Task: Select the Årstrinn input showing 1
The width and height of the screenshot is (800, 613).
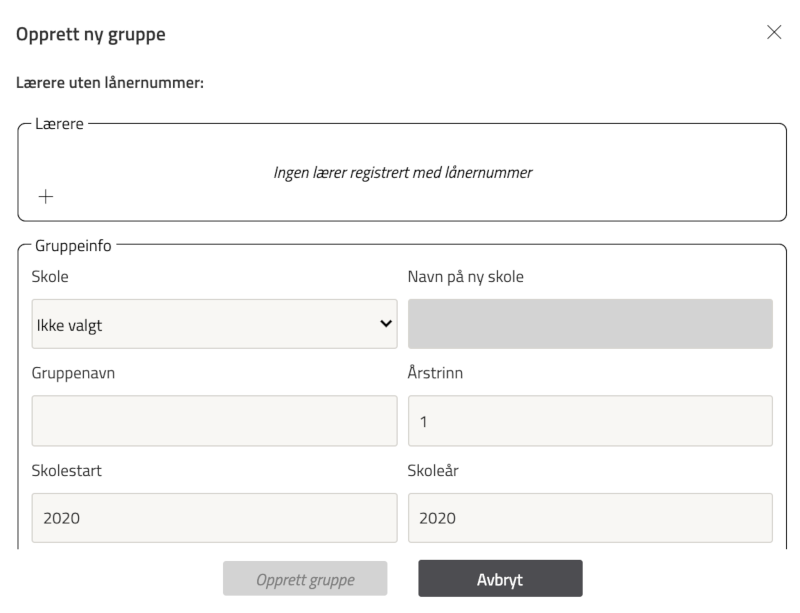Action: [590, 421]
